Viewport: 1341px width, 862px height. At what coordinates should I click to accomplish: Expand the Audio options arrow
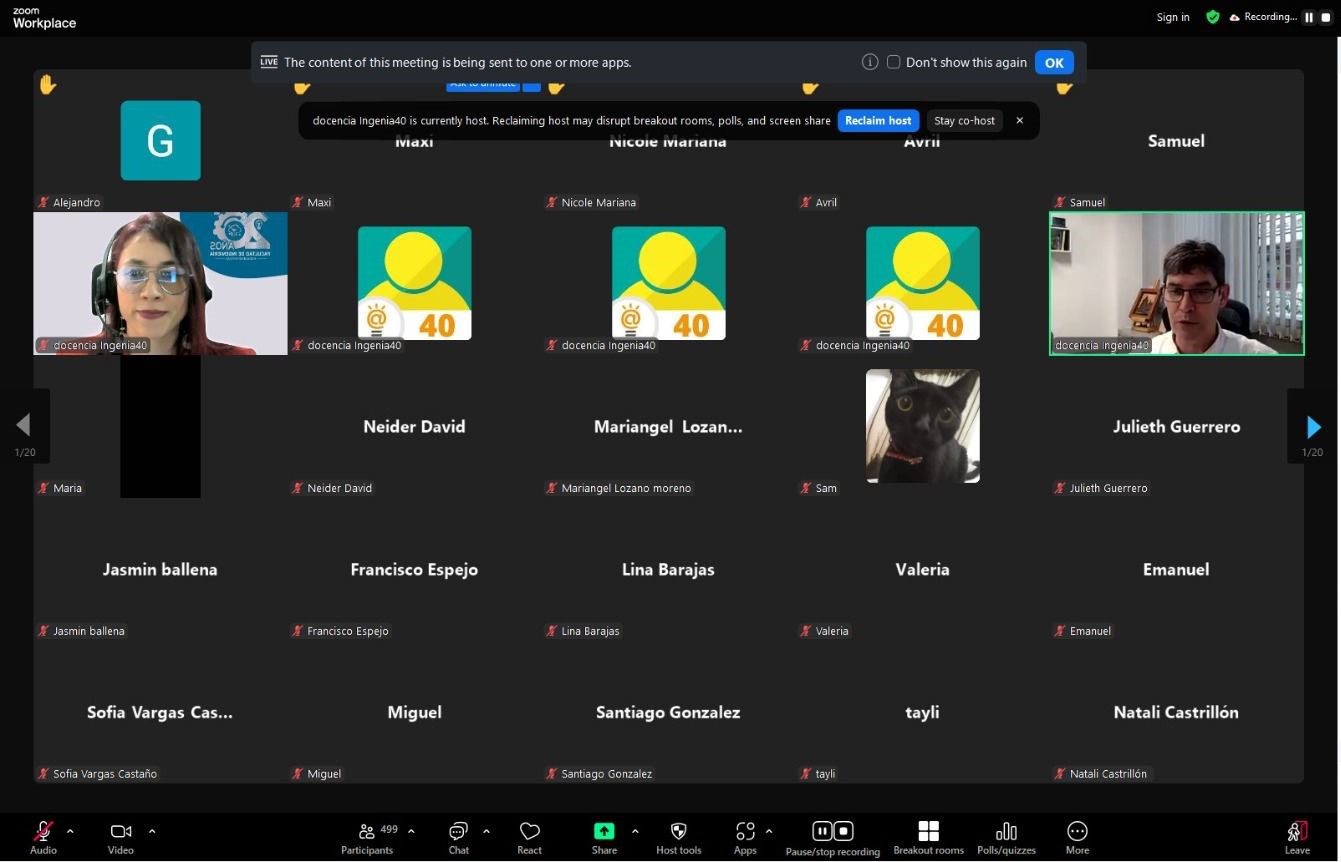(x=70, y=831)
